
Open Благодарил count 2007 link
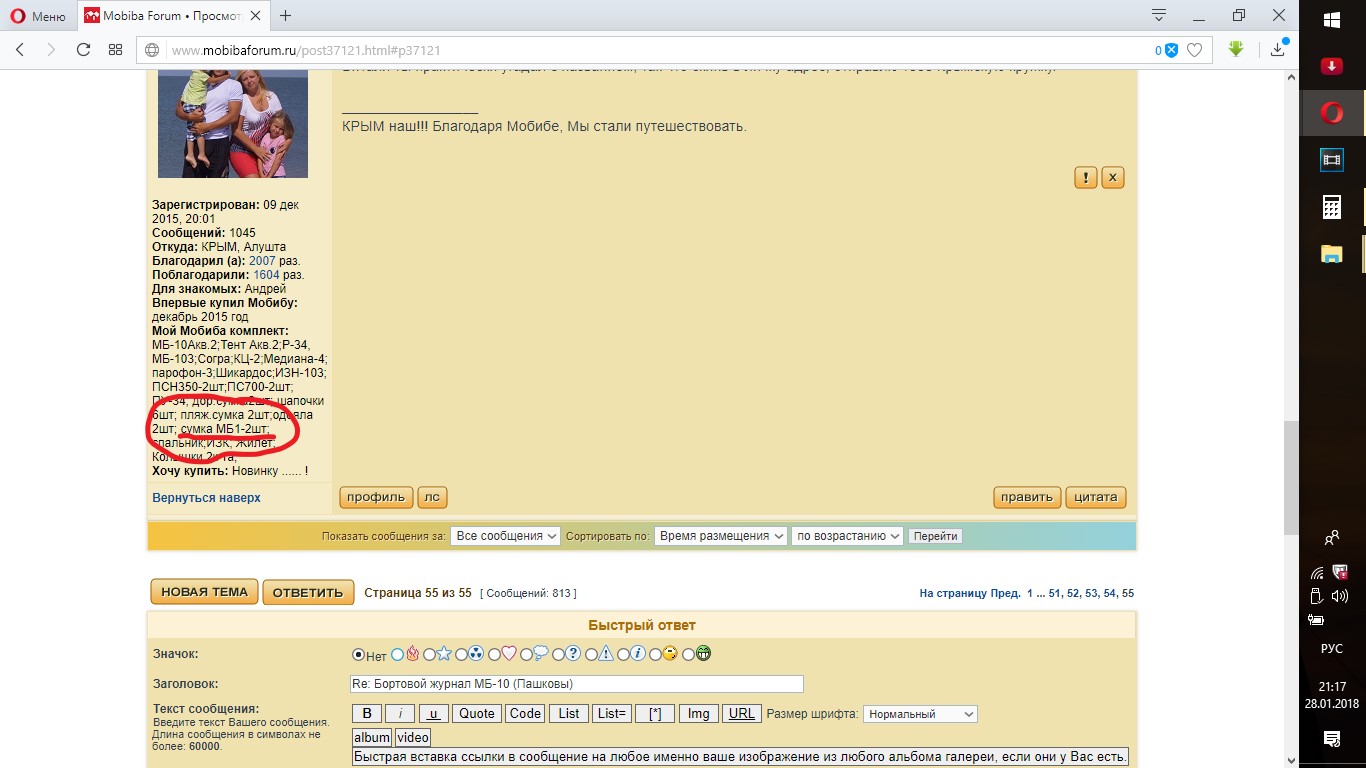[x=262, y=261]
